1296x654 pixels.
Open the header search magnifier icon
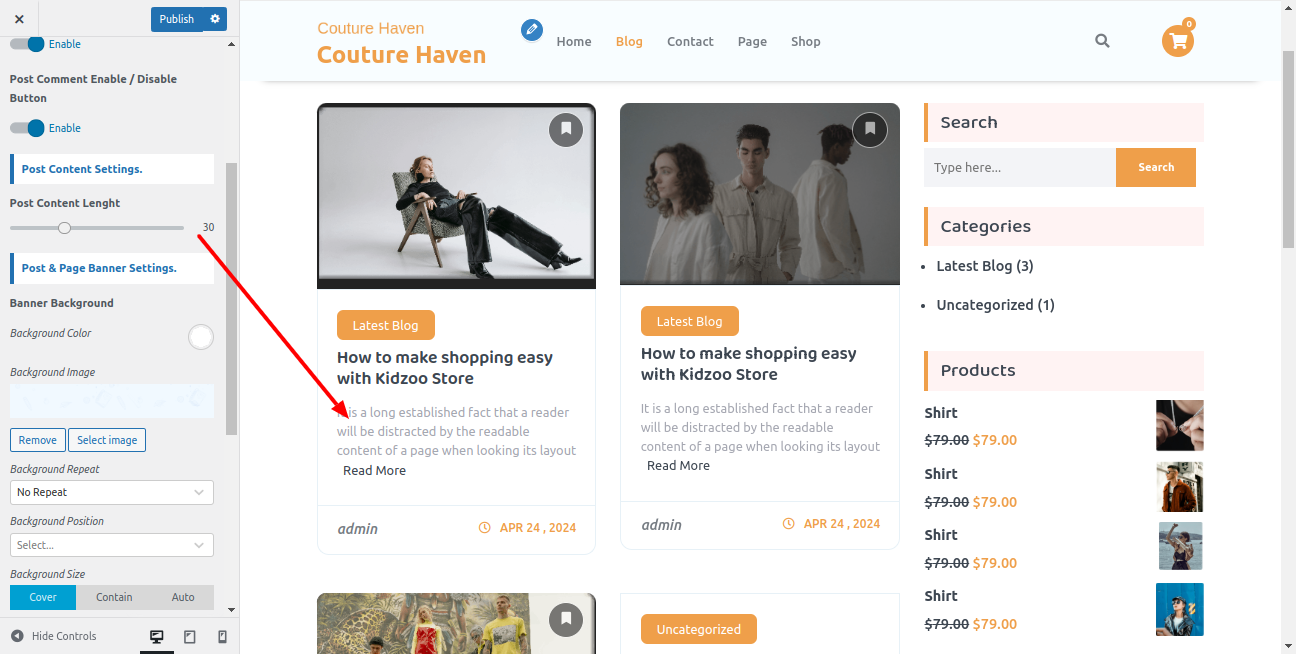coord(1102,41)
